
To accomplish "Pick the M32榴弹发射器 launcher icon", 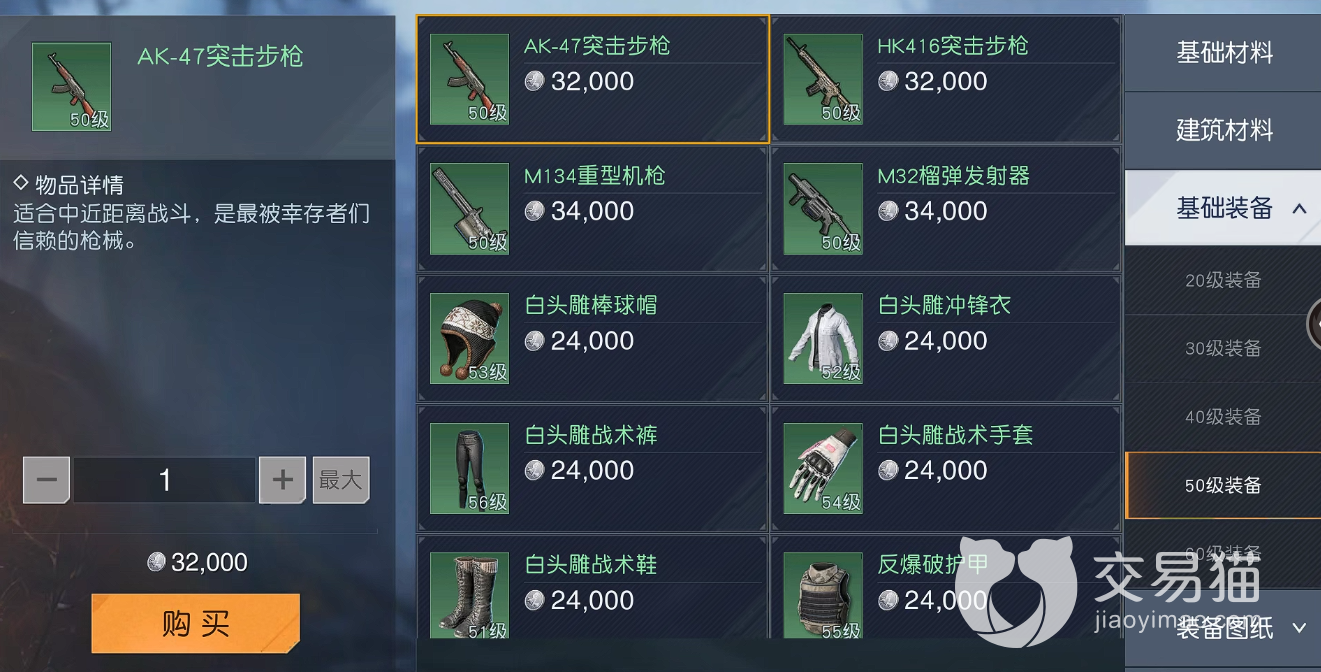I will pyautogui.click(x=823, y=209).
